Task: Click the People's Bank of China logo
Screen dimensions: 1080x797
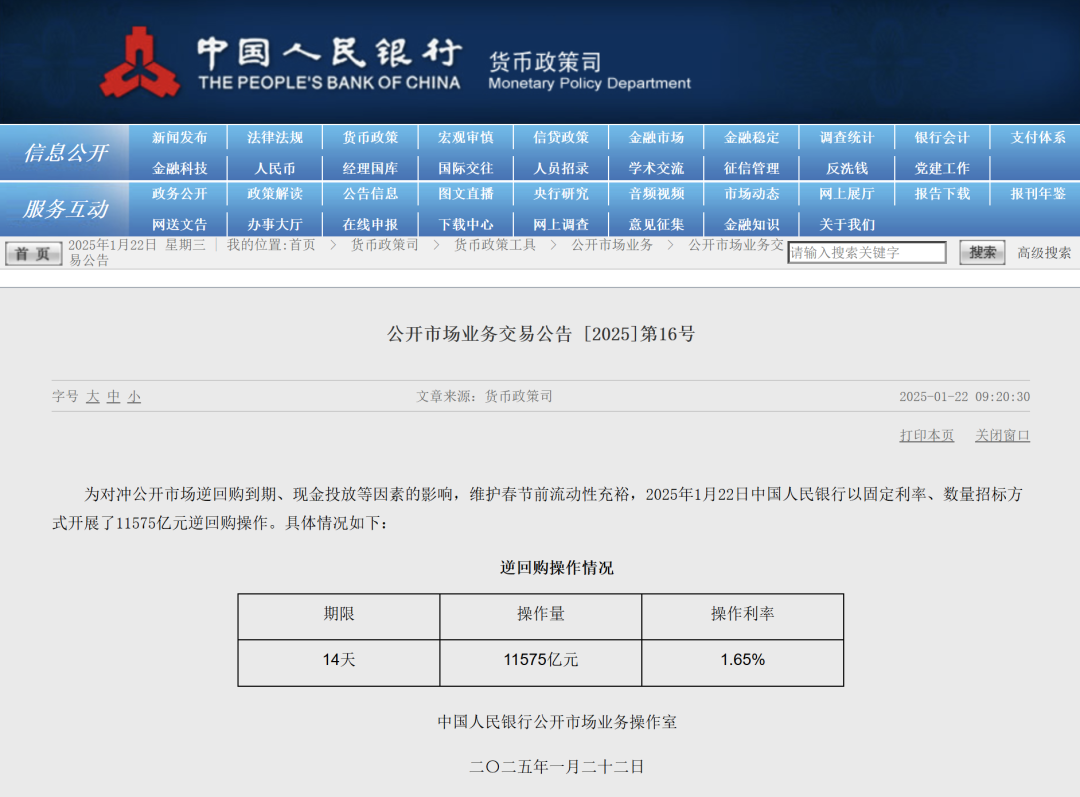Action: click(x=140, y=62)
